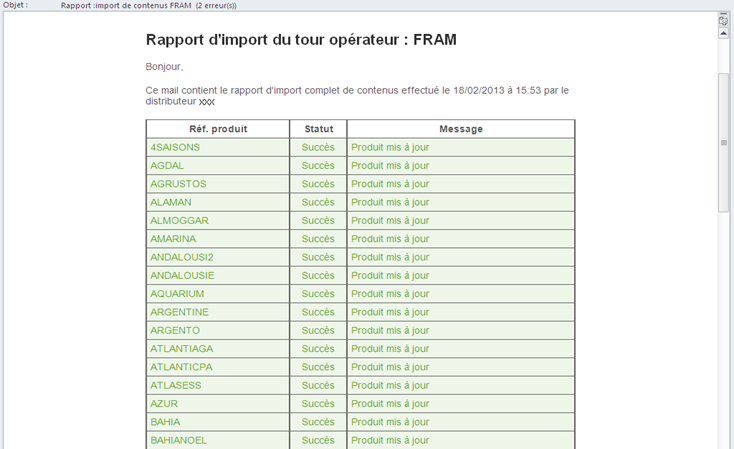Click the small icon above the scroll arrow
Screen dimensions: 734x449
coord(723,20)
